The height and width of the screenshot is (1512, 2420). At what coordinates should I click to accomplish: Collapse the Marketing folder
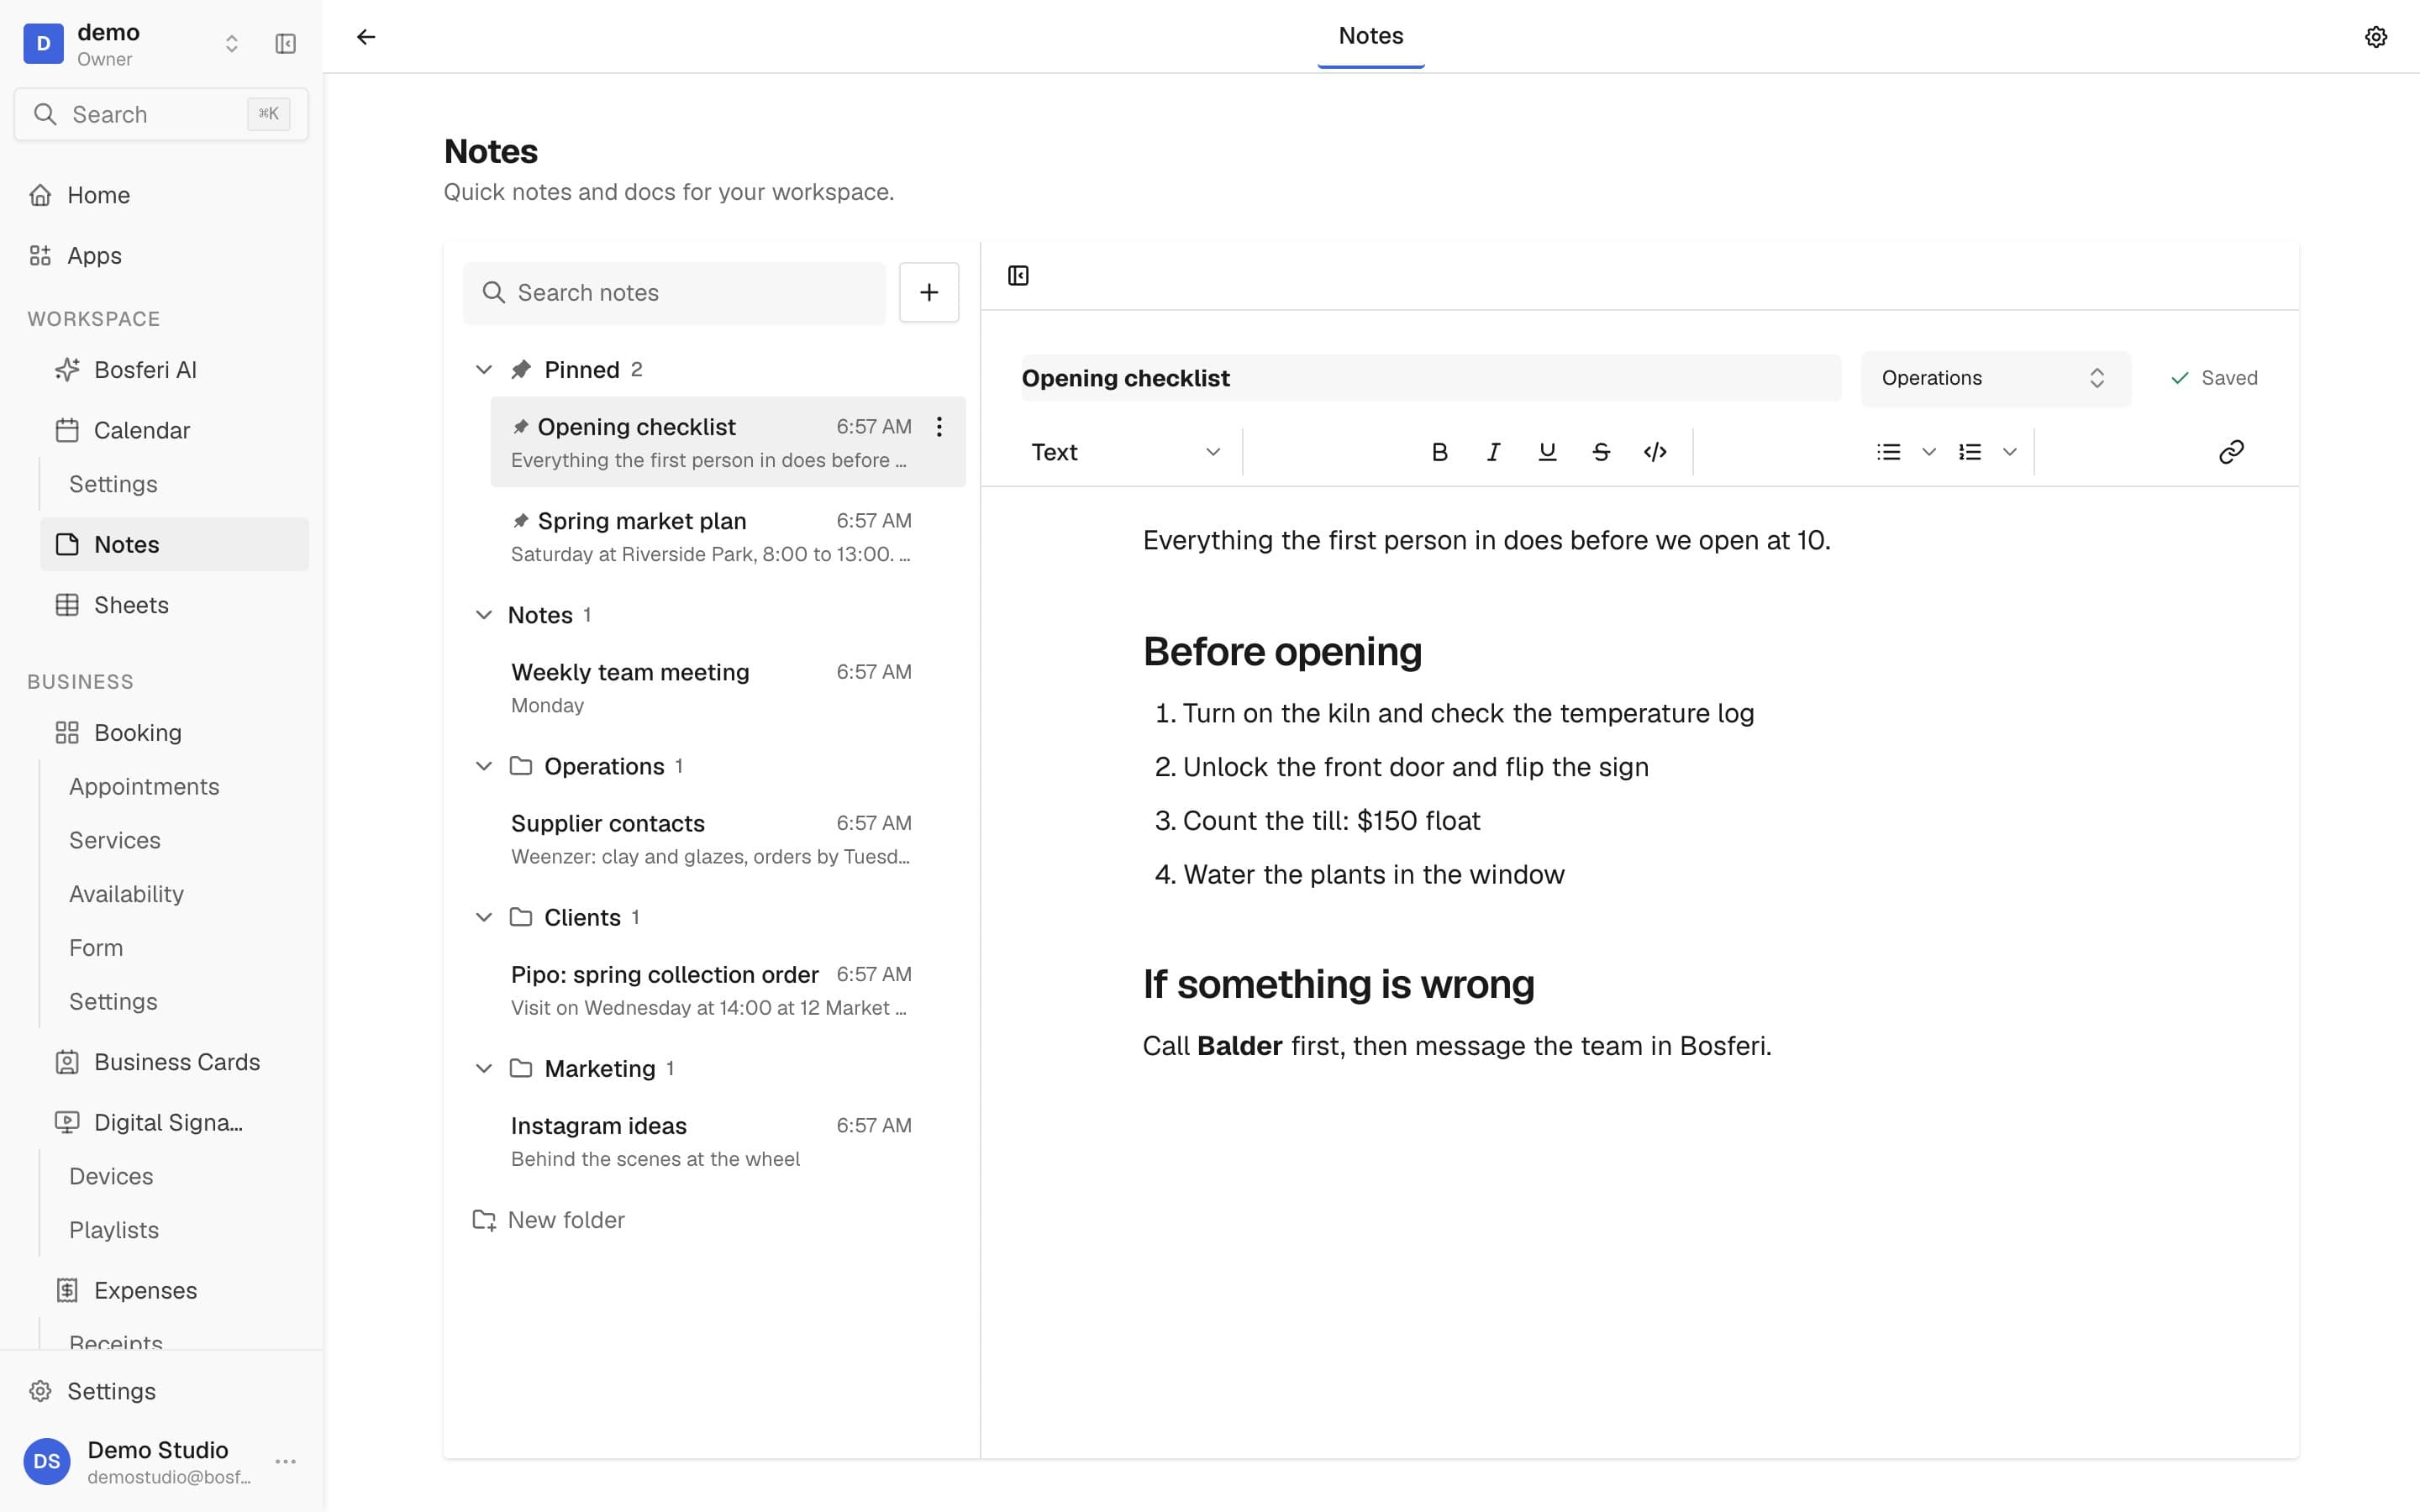[x=484, y=1068]
